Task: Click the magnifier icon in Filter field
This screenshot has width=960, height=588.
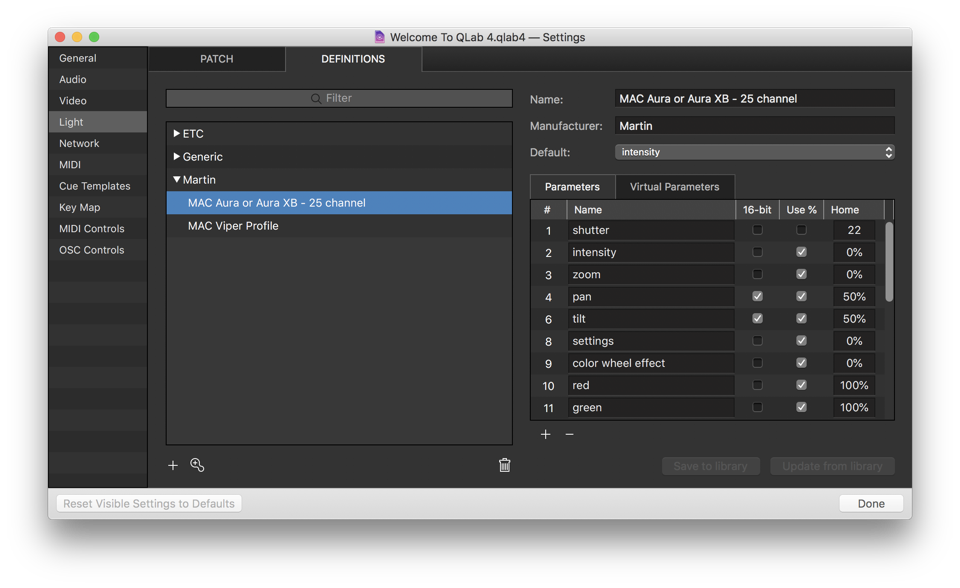Action: tap(316, 98)
